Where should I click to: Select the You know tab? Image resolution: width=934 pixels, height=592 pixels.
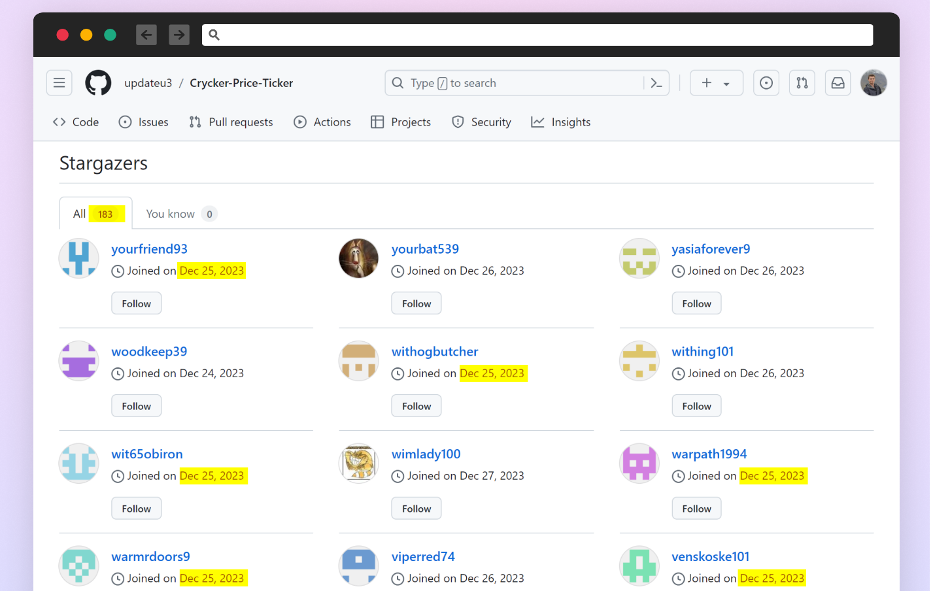[181, 214]
